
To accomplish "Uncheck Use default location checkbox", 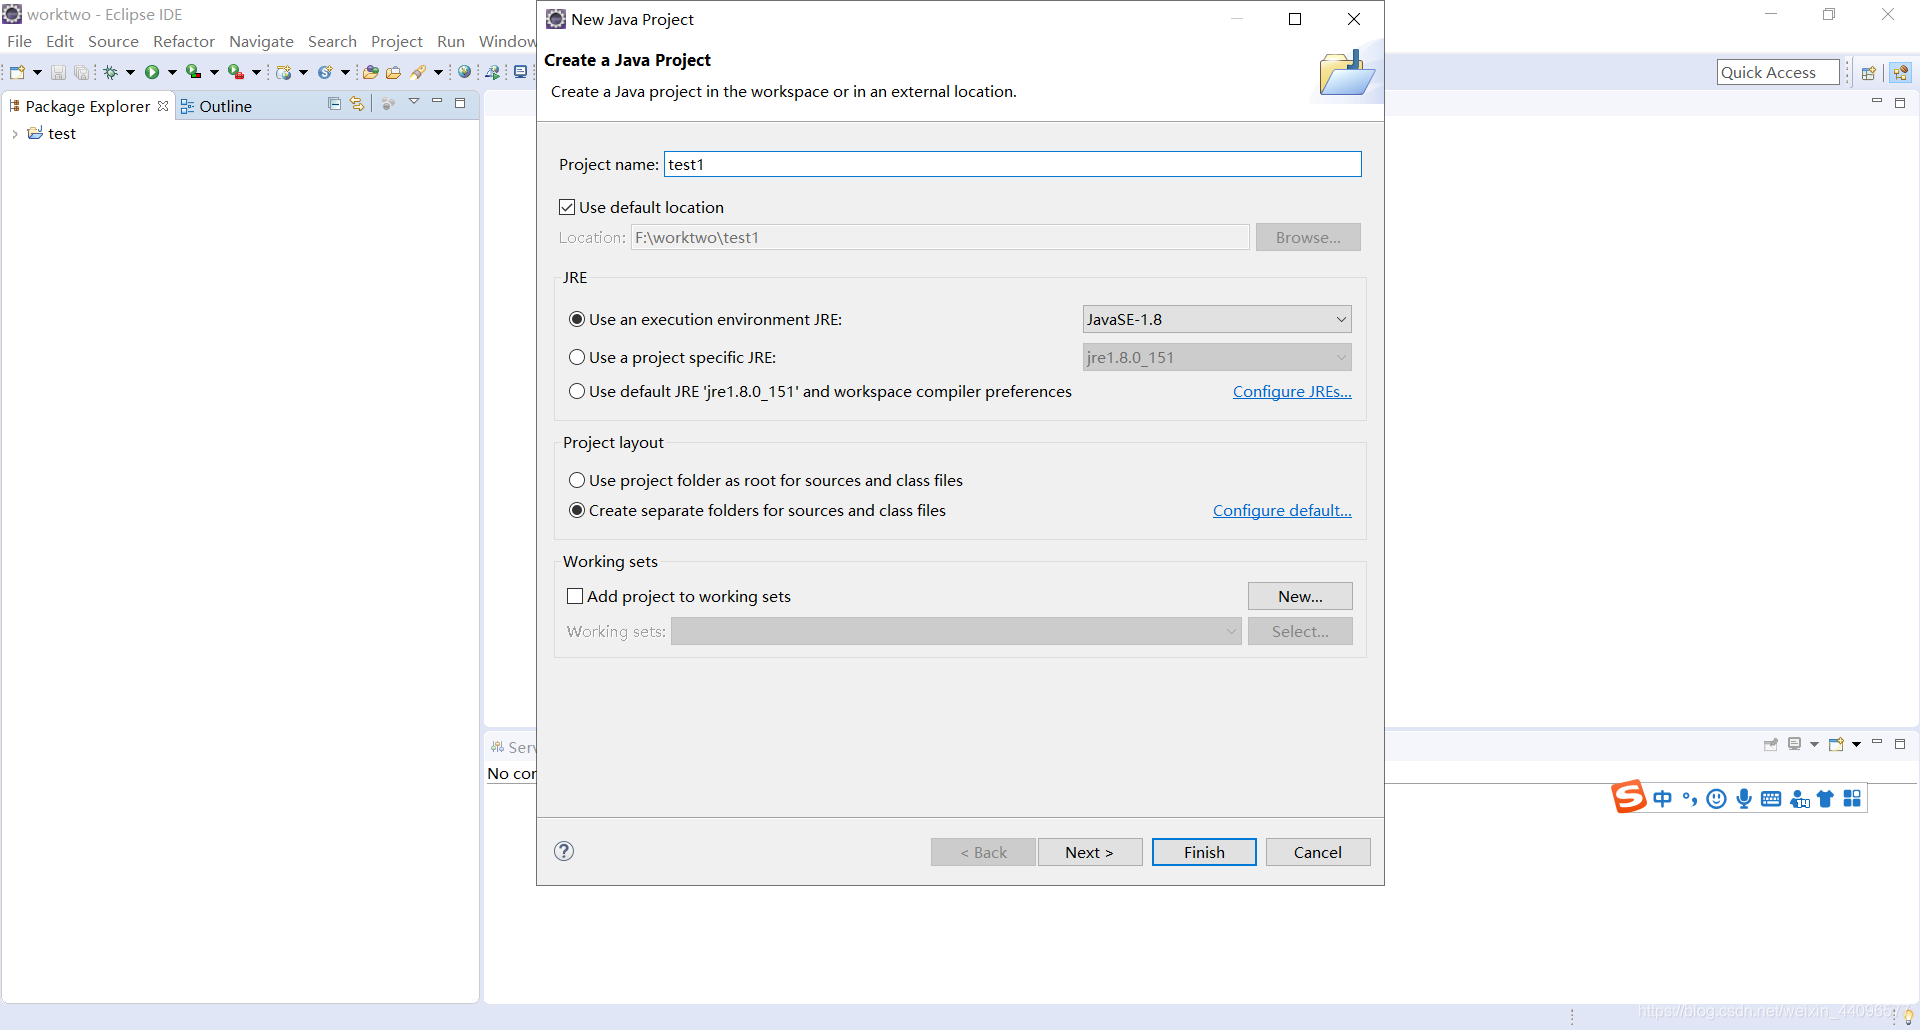I will point(567,207).
